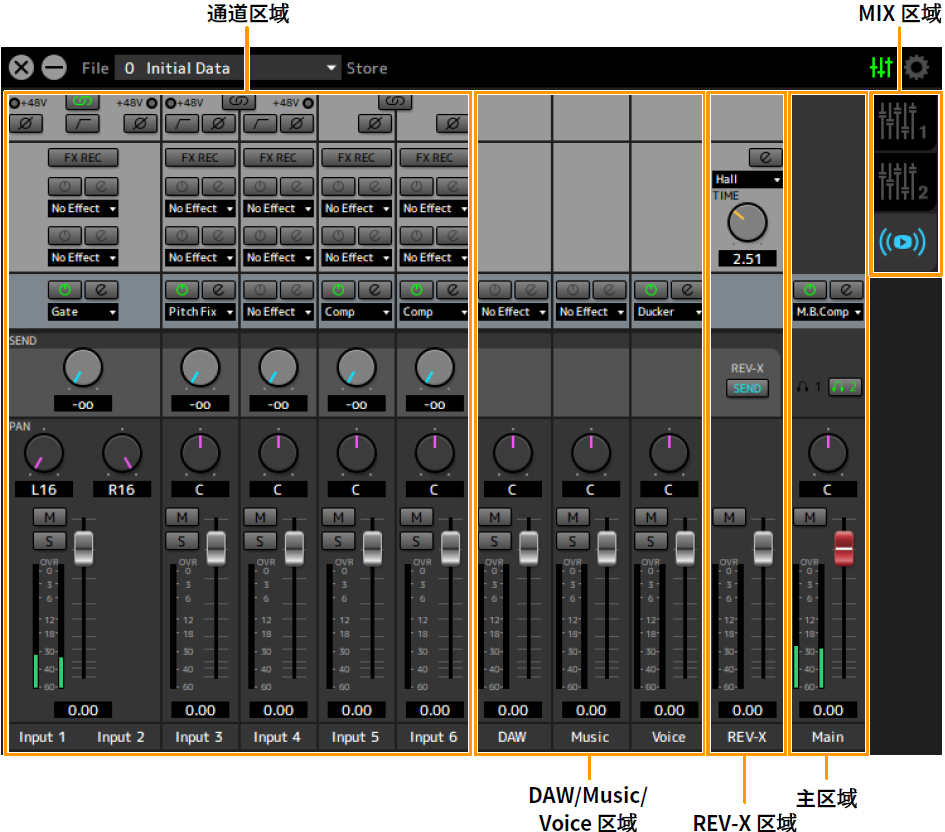Expand the Pitch Fix effect dropdown
945x832 pixels.
pos(200,312)
